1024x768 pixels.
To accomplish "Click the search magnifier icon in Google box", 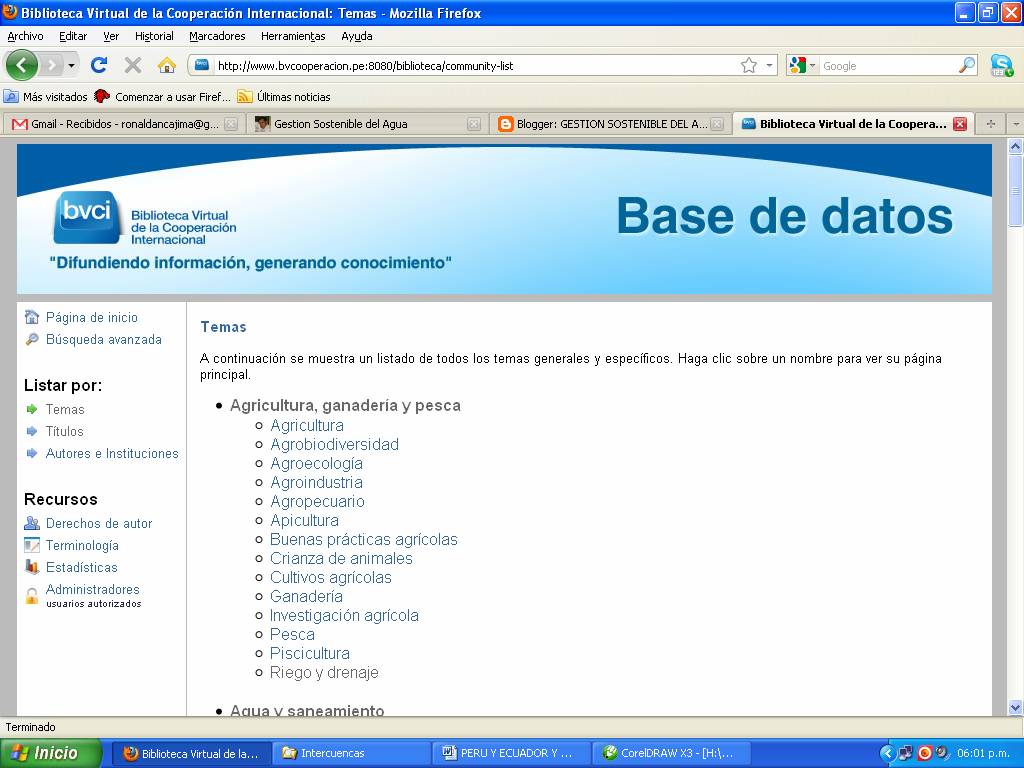I will coord(966,66).
